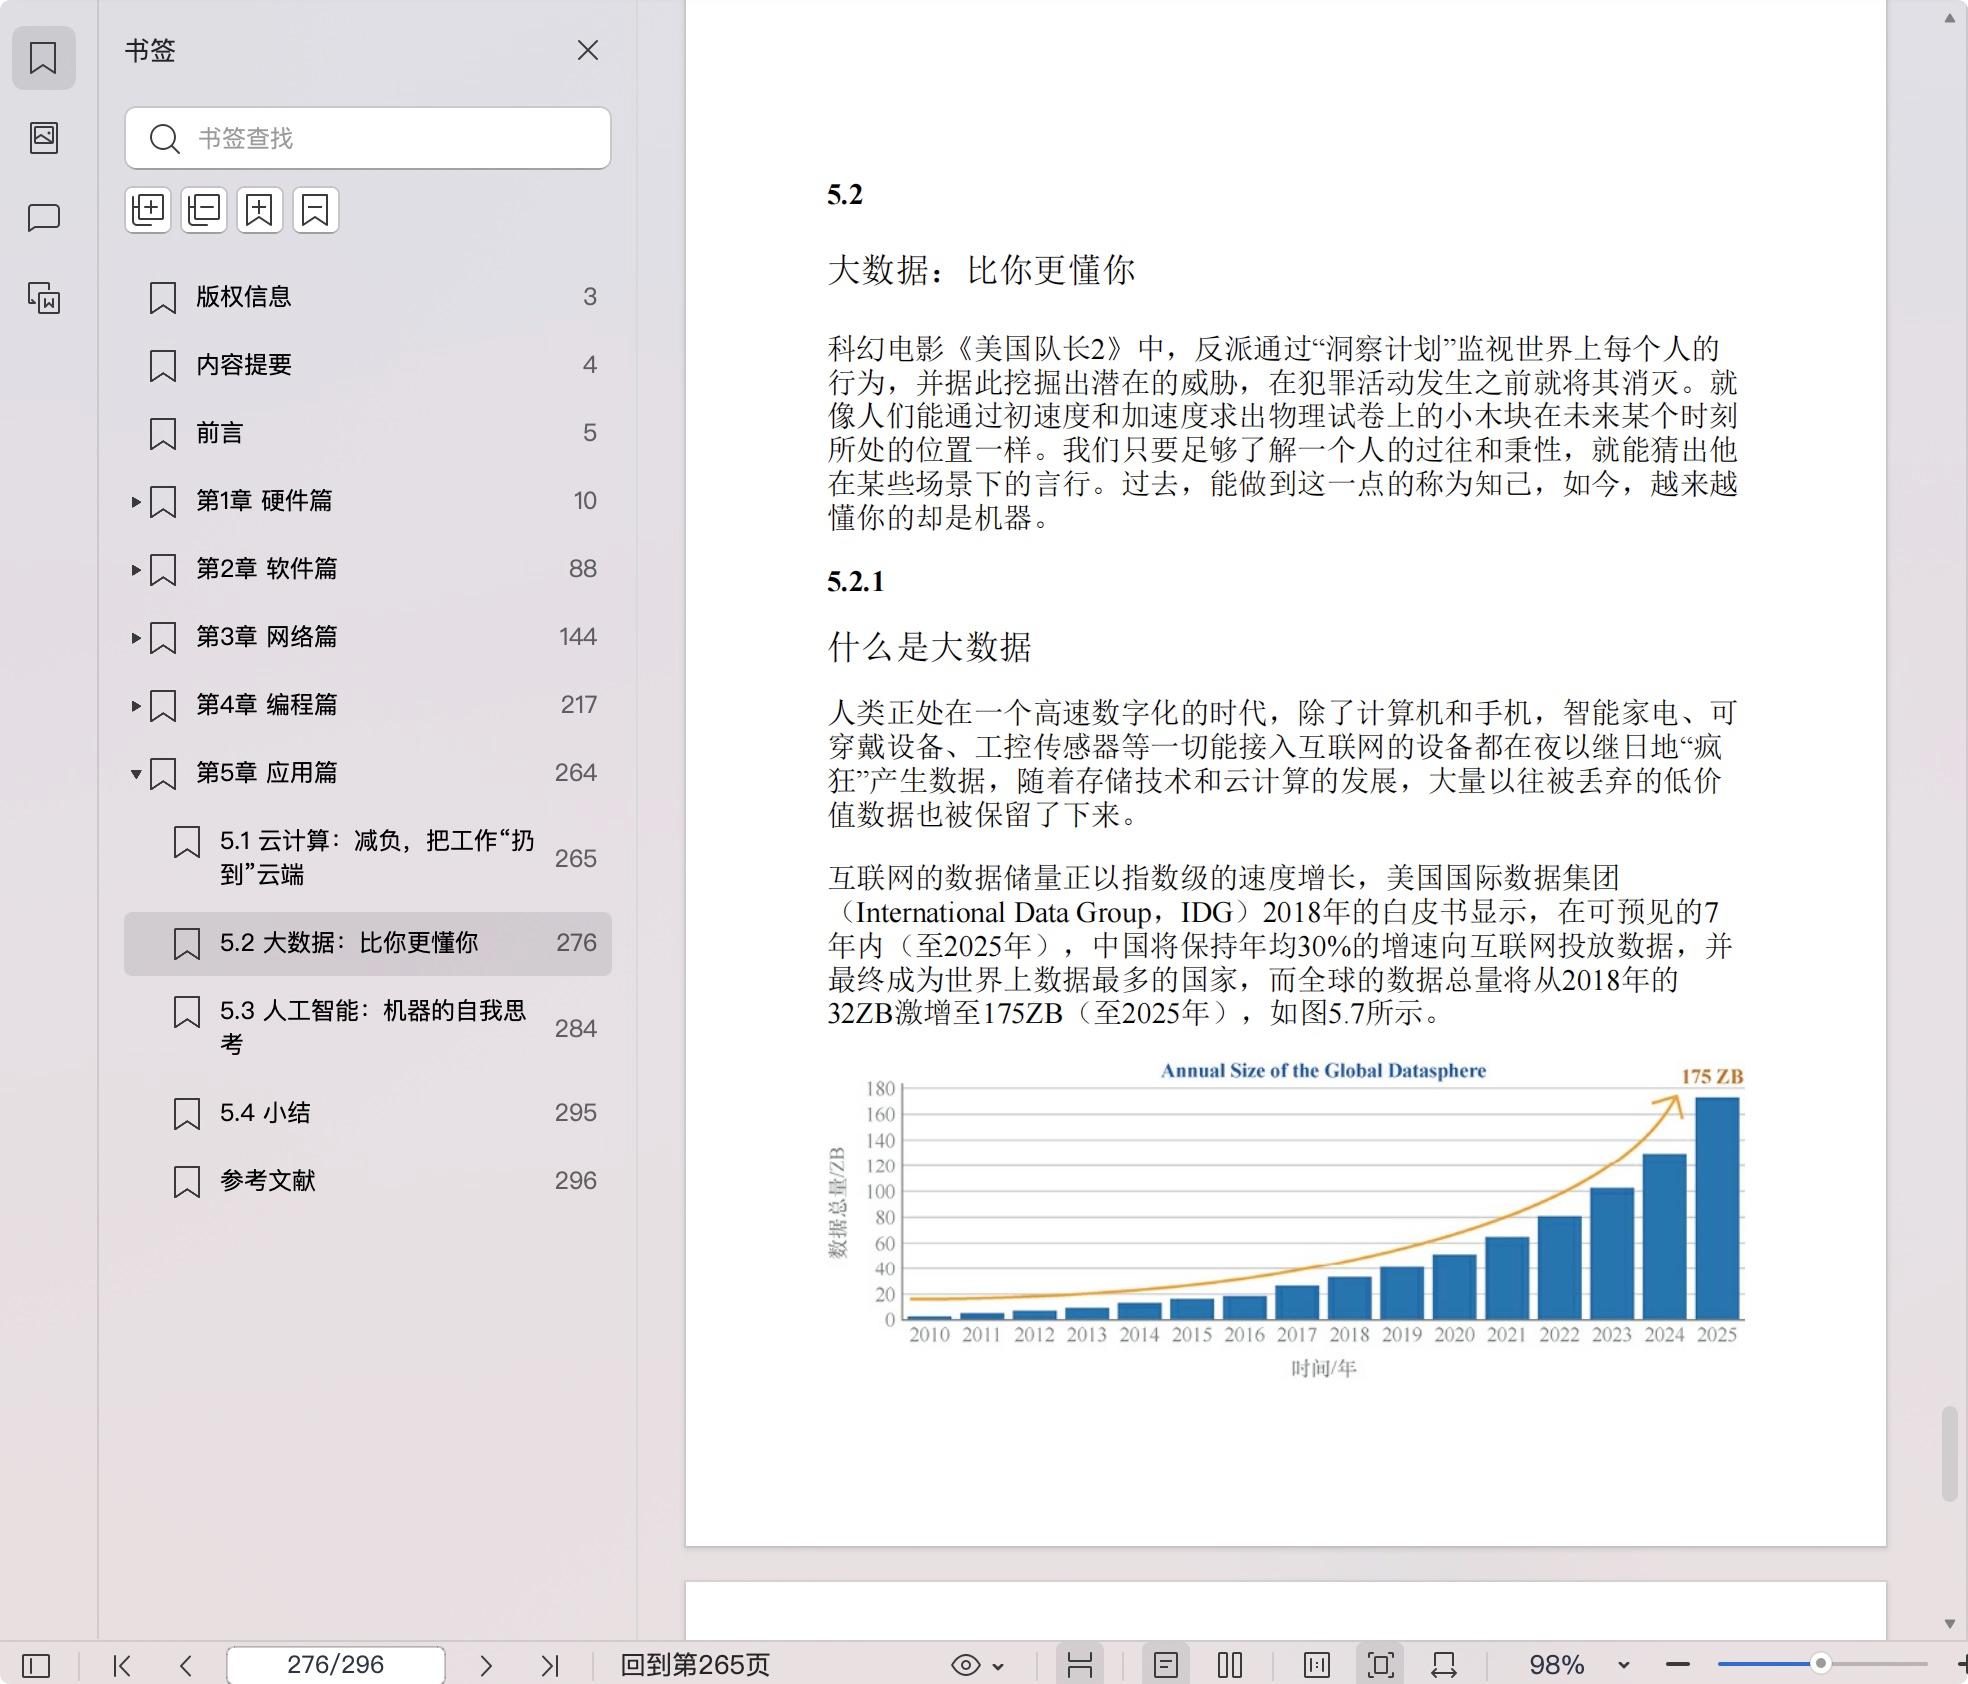1968x1684 pixels.
Task: Toggle continuous scrolling mode icon
Action: [x=1079, y=1665]
